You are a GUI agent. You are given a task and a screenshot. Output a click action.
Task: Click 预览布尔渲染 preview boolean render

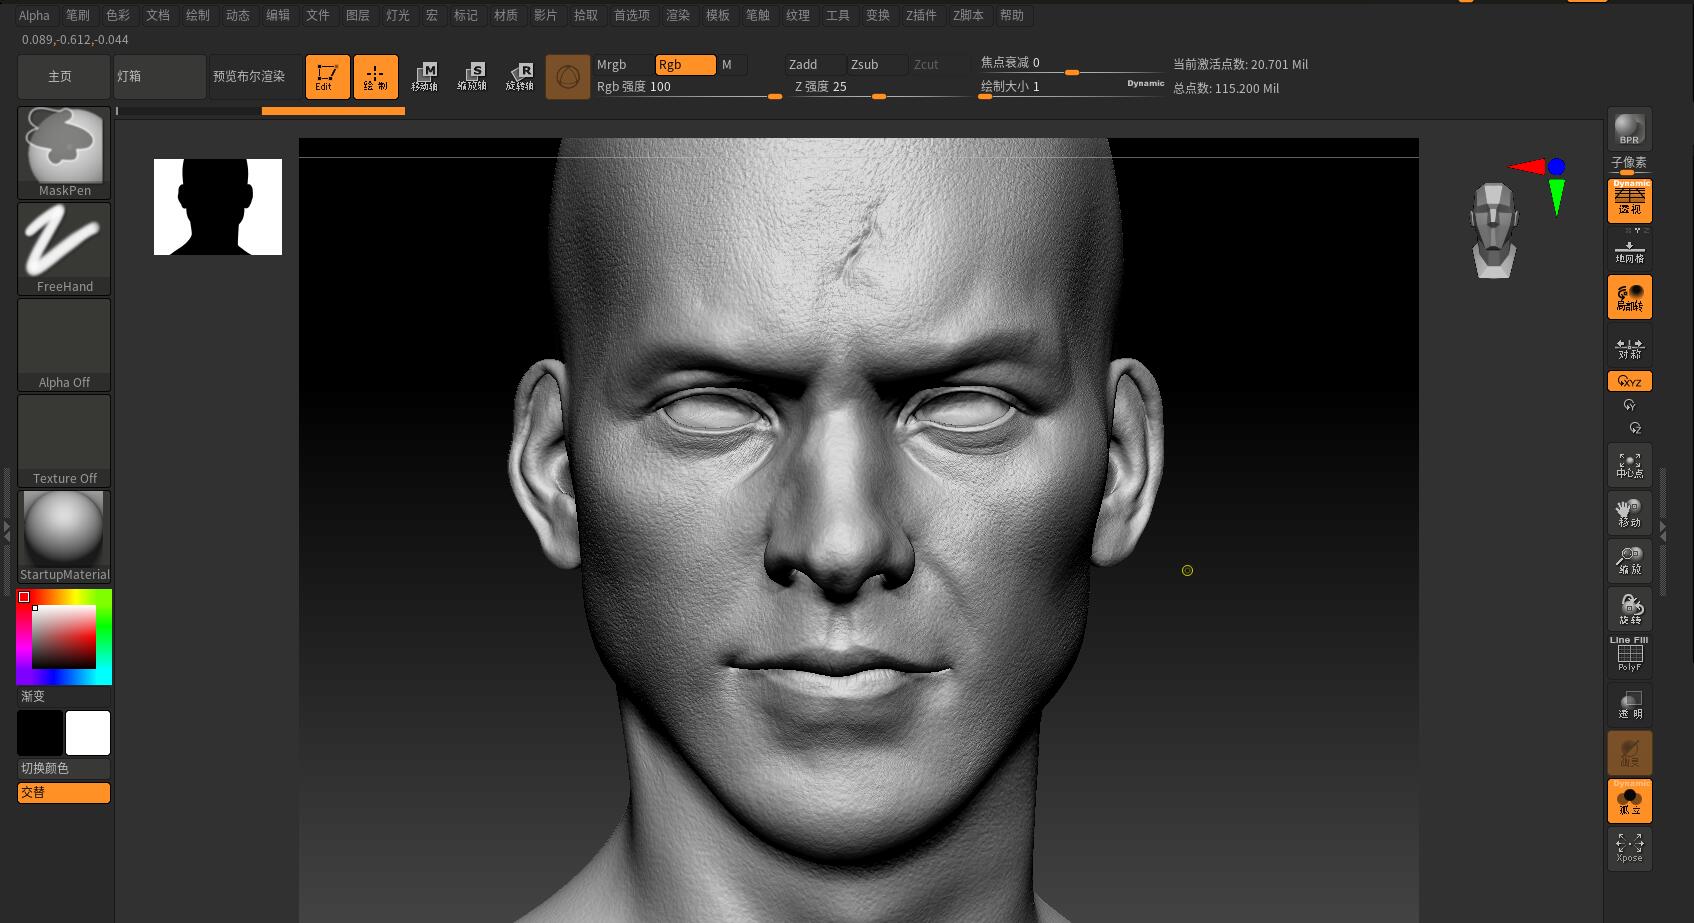point(255,76)
